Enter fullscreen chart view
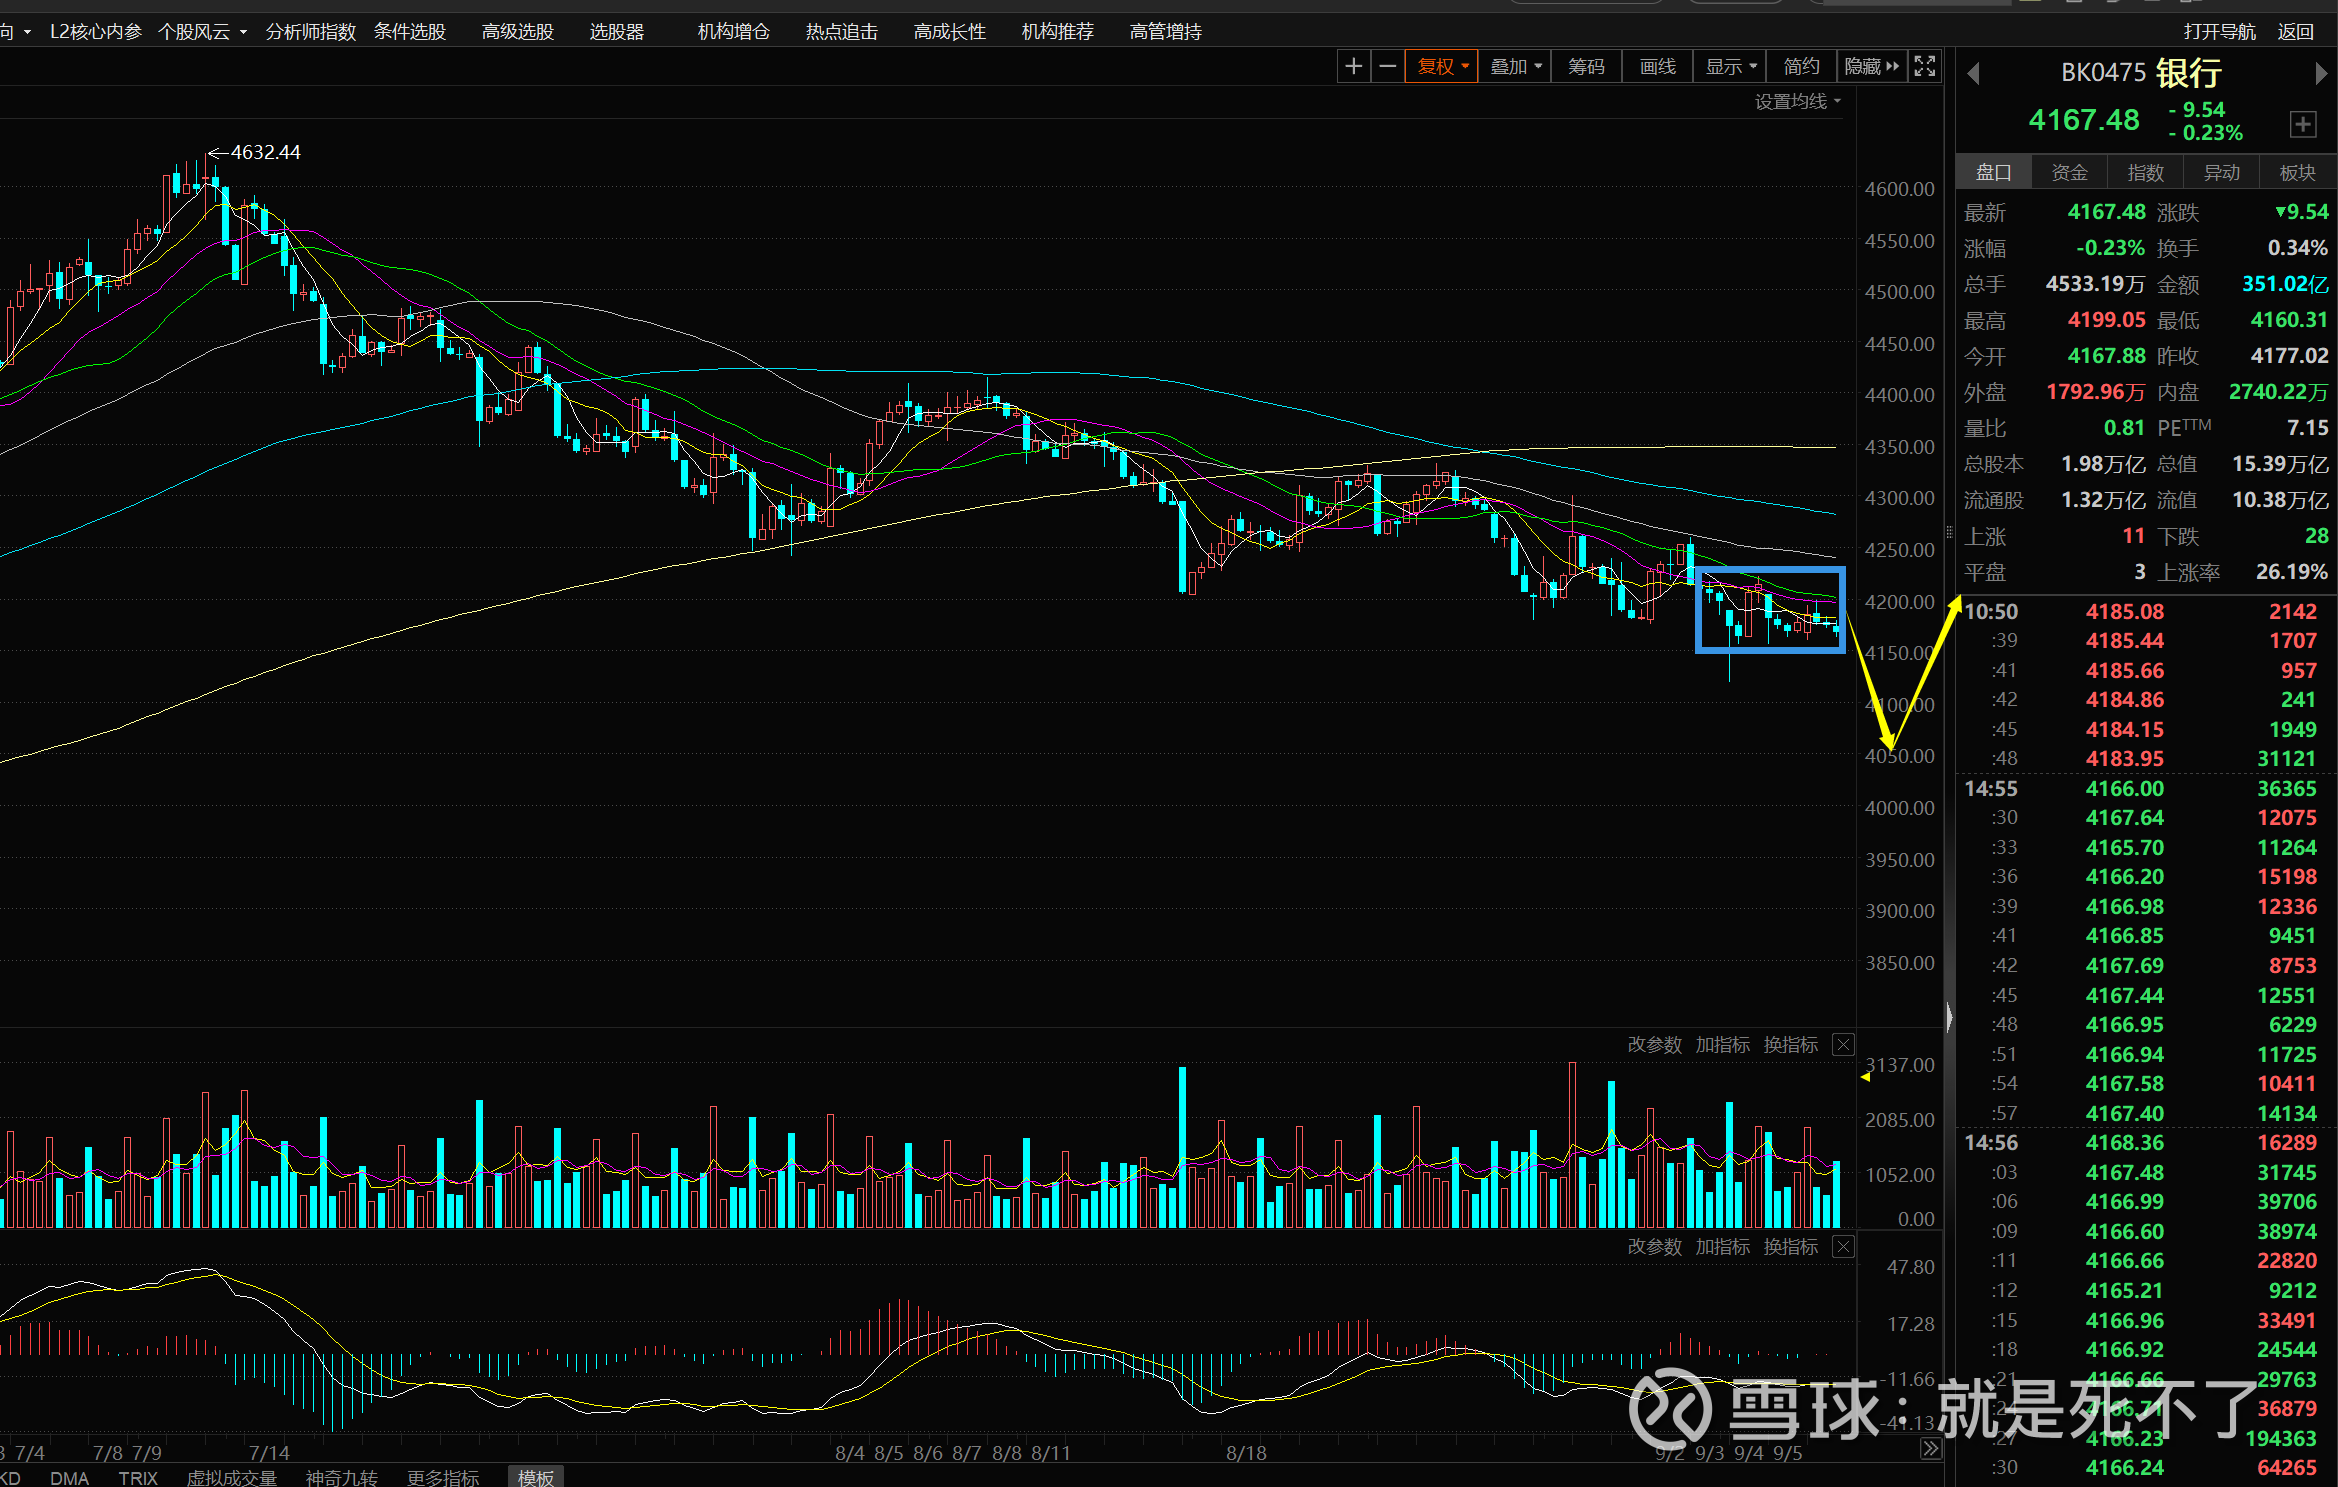2338x1487 pixels. coord(1925,67)
